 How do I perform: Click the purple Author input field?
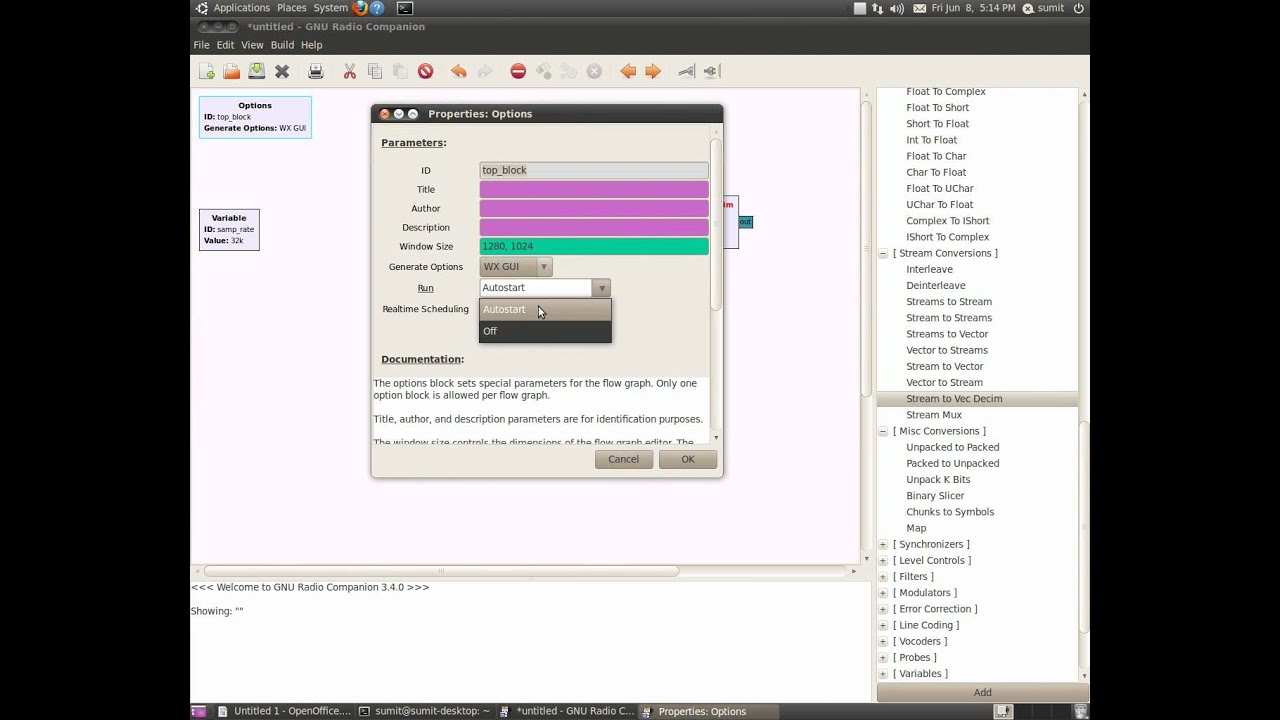tap(594, 208)
